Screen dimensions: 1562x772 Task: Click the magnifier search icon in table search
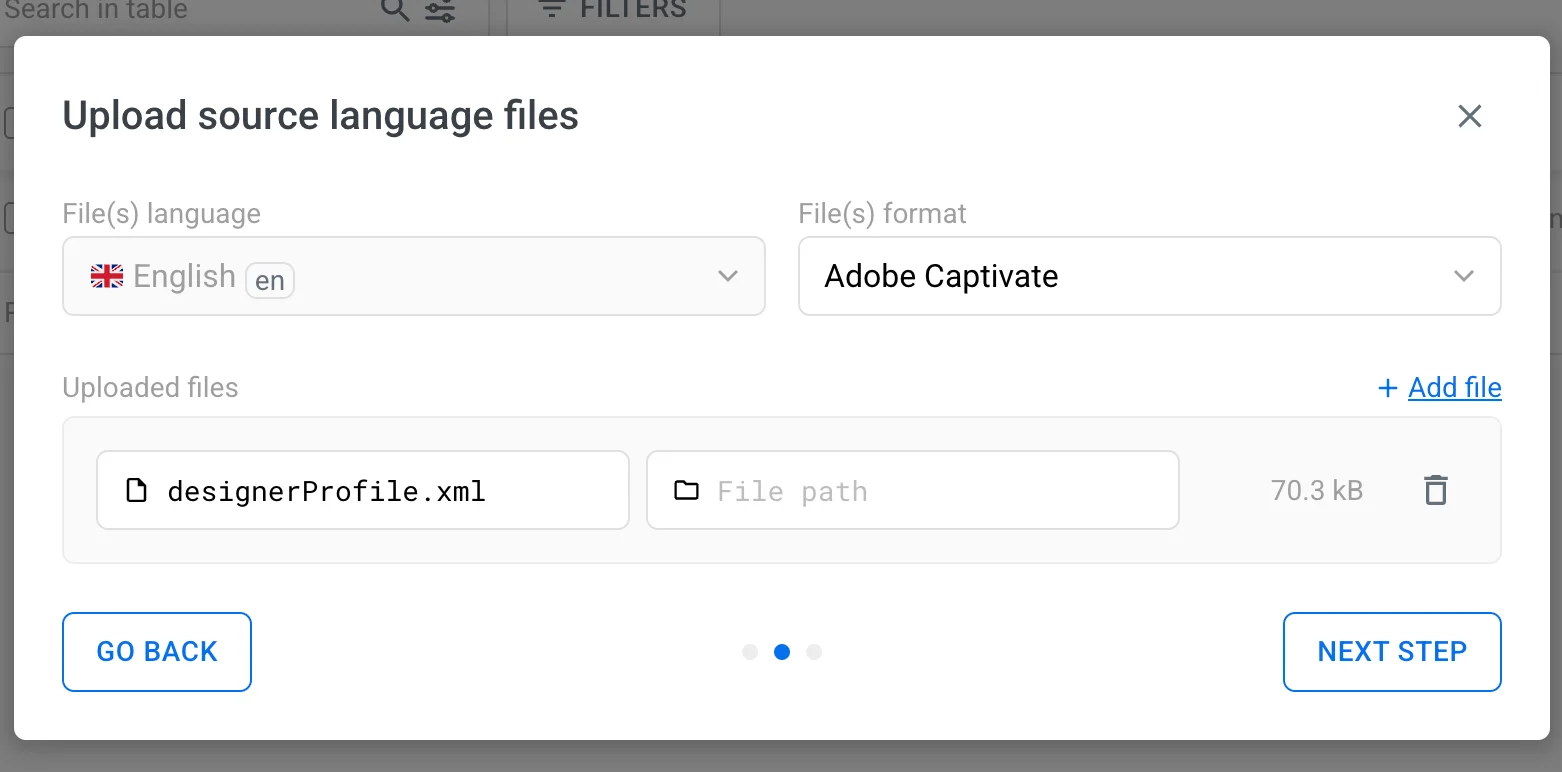click(x=396, y=11)
